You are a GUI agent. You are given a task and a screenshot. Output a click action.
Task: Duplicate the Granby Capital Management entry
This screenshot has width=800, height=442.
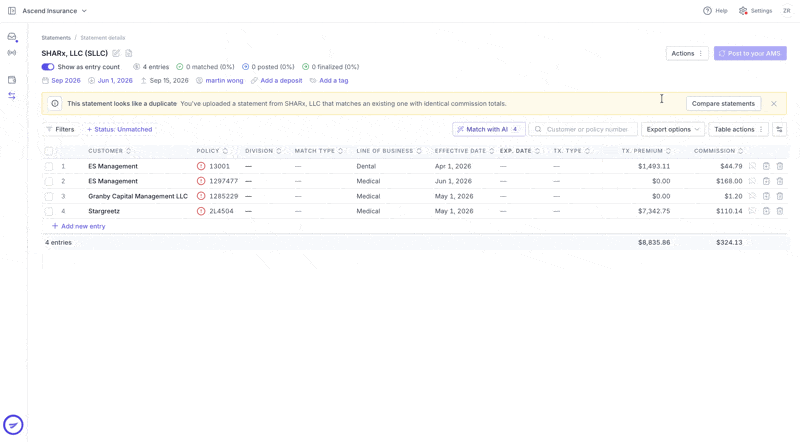(766, 196)
